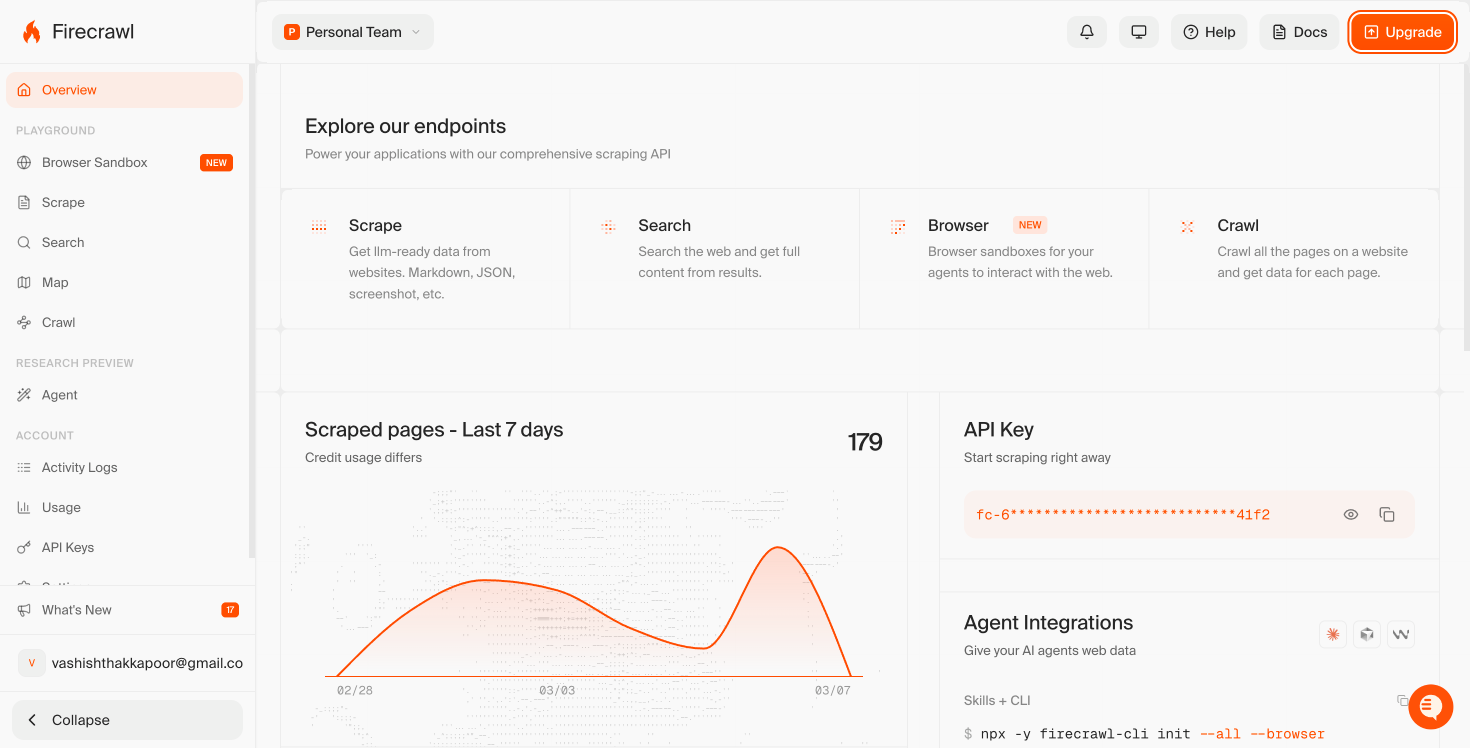This screenshot has width=1470, height=748.
Task: Click the What's New megaphone icon
Action: (24, 610)
